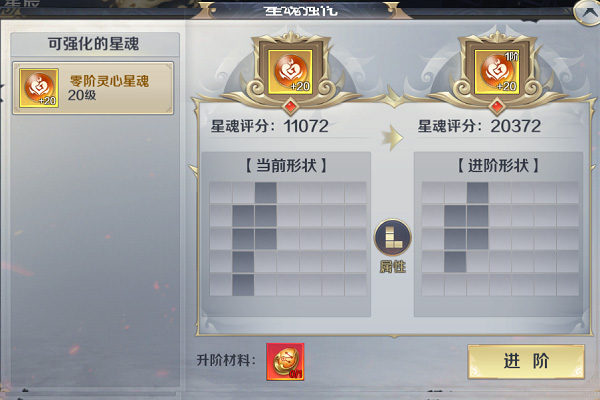Open the red 升阶材料 upgrade material item

285,362
